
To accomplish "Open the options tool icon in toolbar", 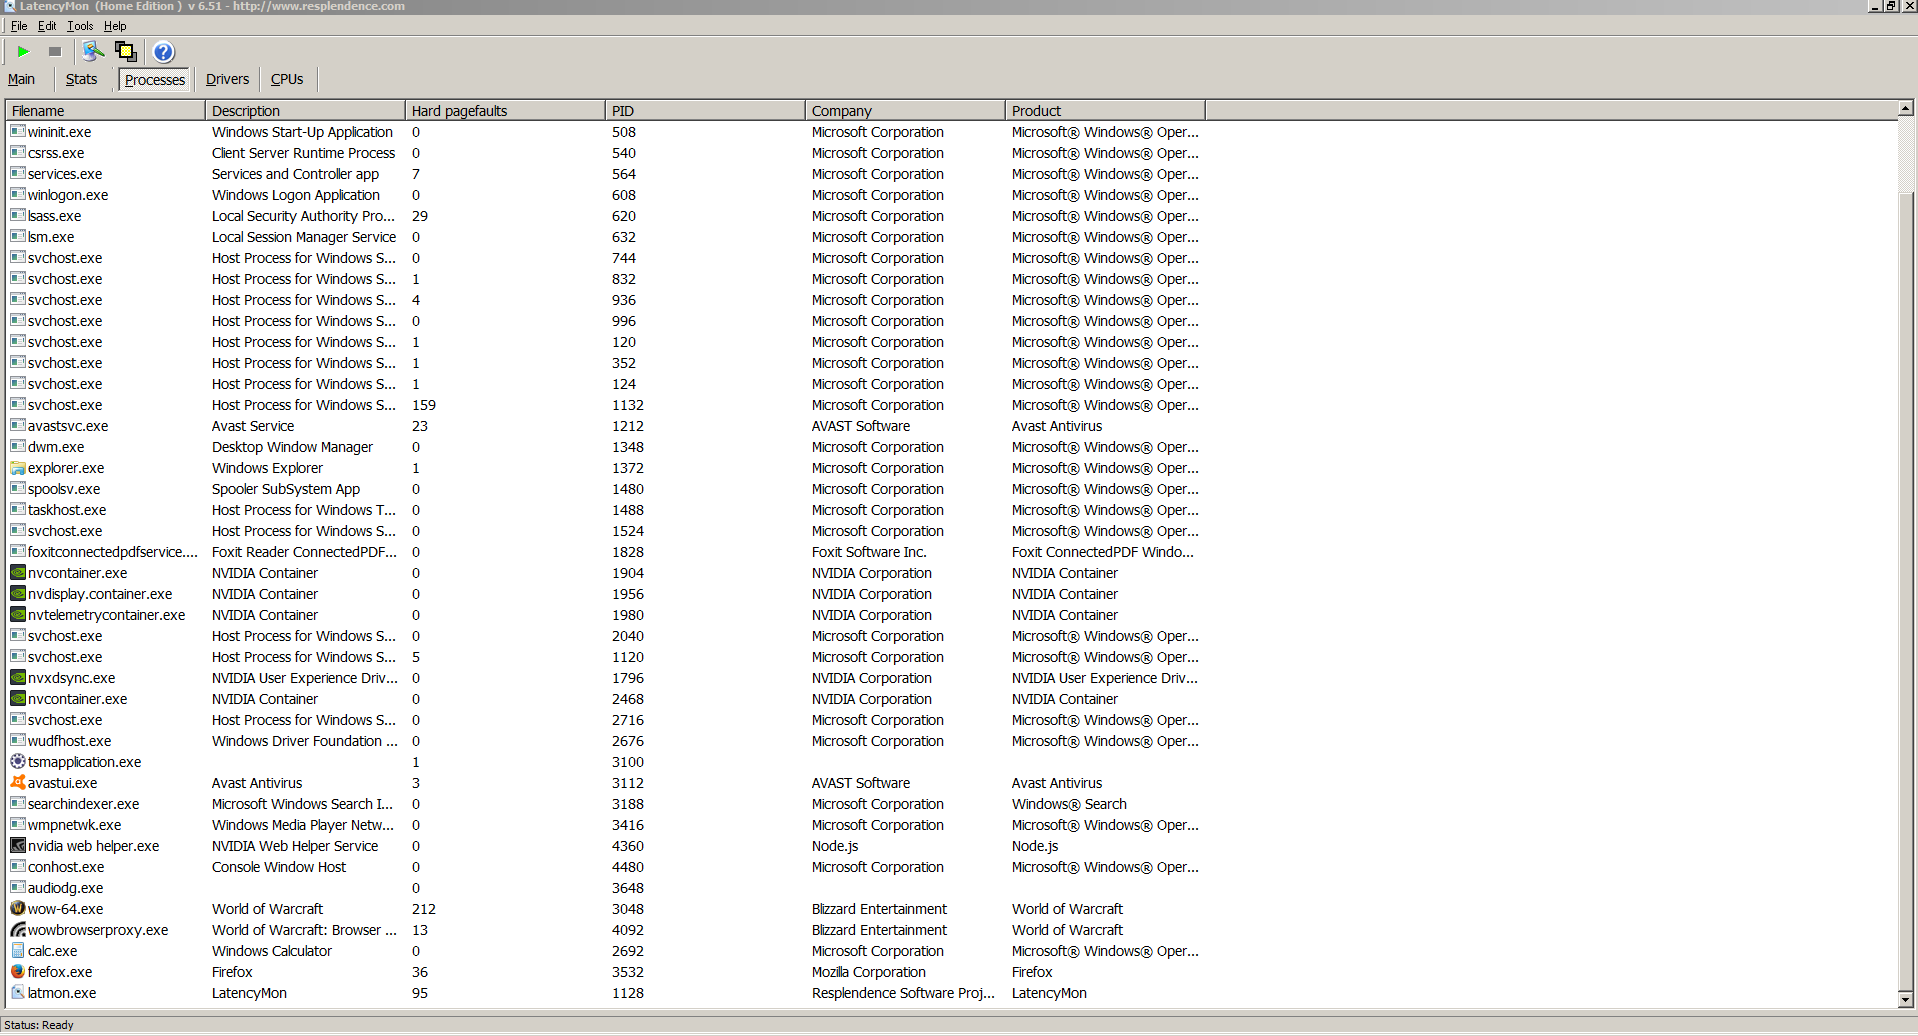I will point(93,51).
